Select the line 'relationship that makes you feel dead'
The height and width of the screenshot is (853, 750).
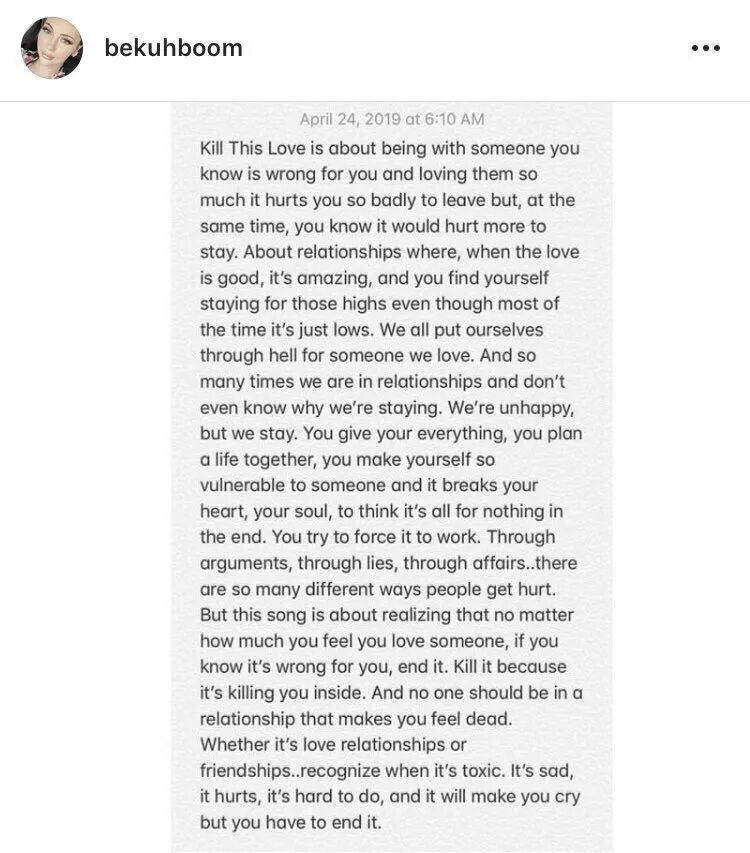(356, 719)
